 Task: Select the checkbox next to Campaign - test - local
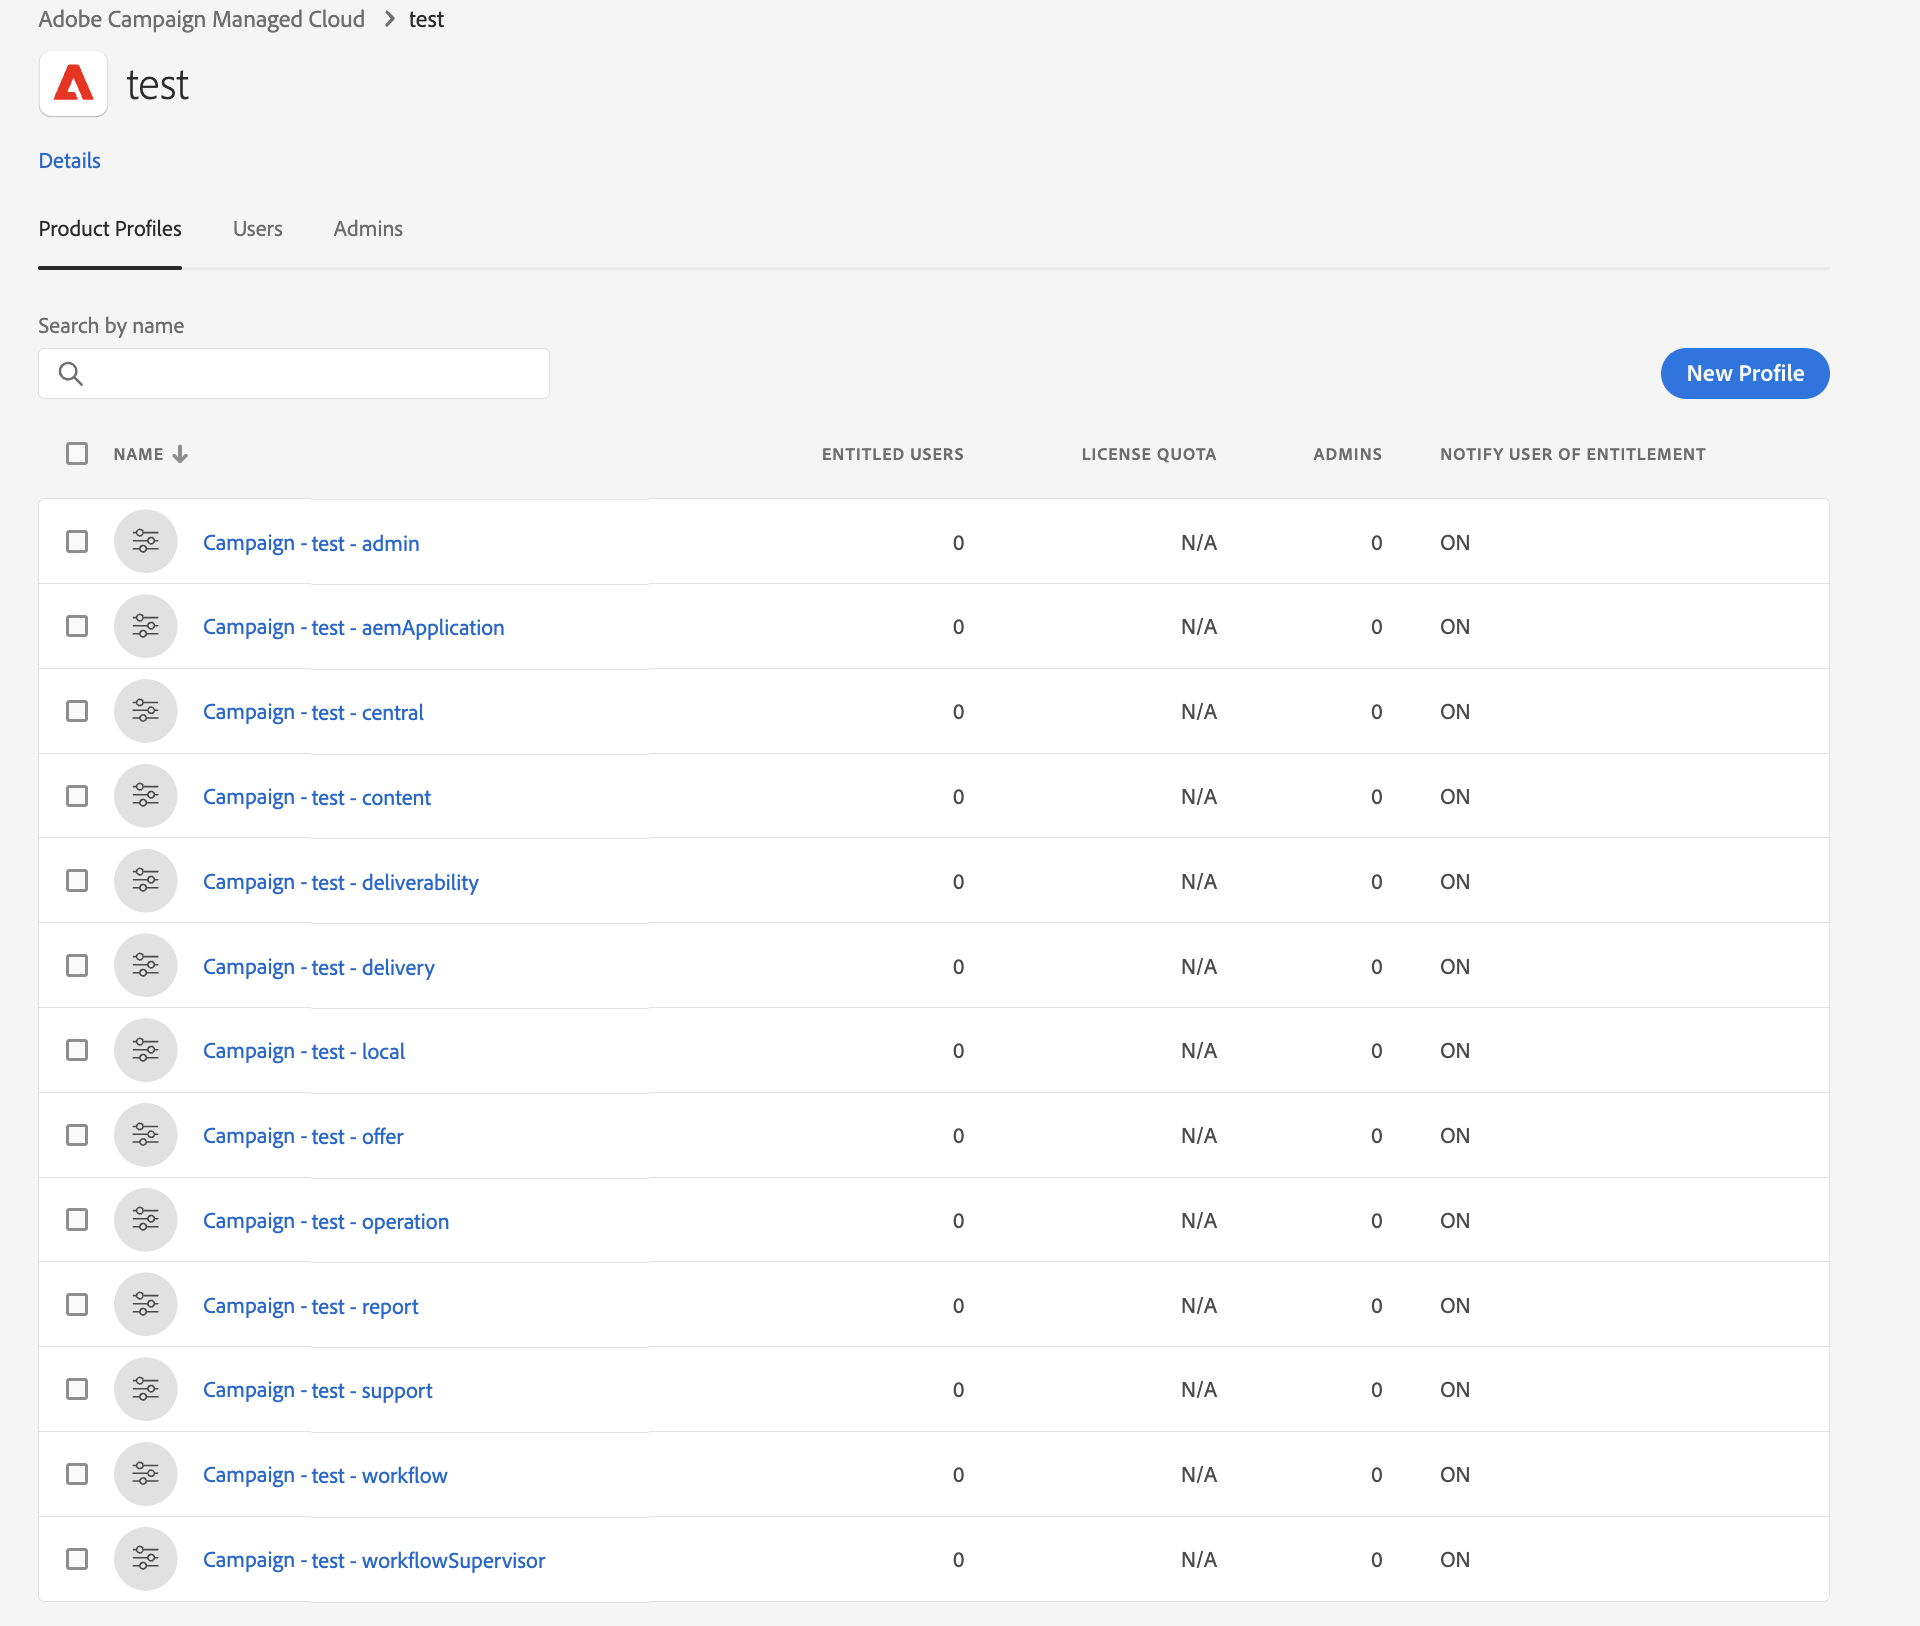click(x=77, y=1050)
